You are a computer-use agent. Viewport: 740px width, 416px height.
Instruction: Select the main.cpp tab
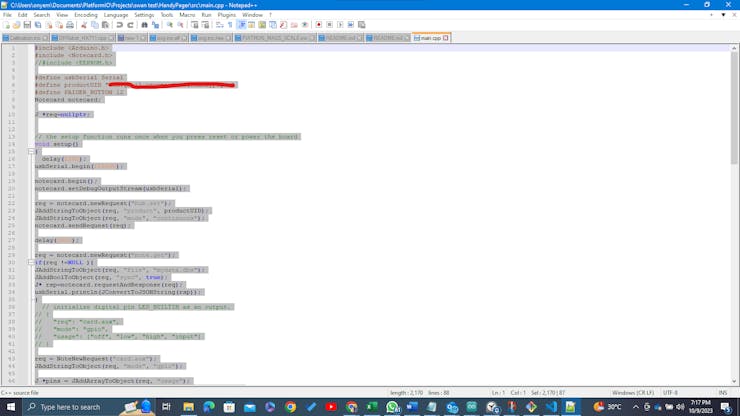click(430, 38)
